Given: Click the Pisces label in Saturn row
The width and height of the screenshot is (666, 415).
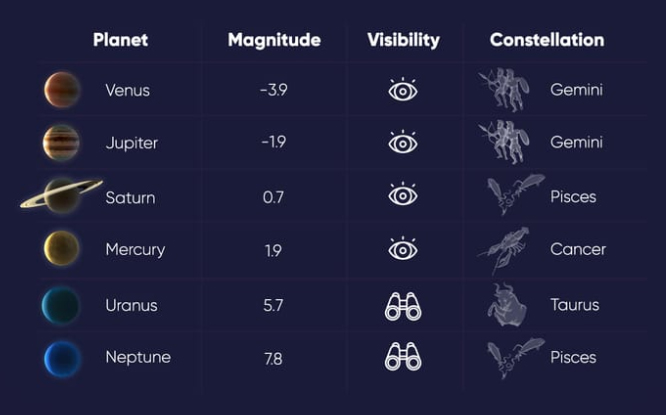Looking at the screenshot, I should pos(573,197).
